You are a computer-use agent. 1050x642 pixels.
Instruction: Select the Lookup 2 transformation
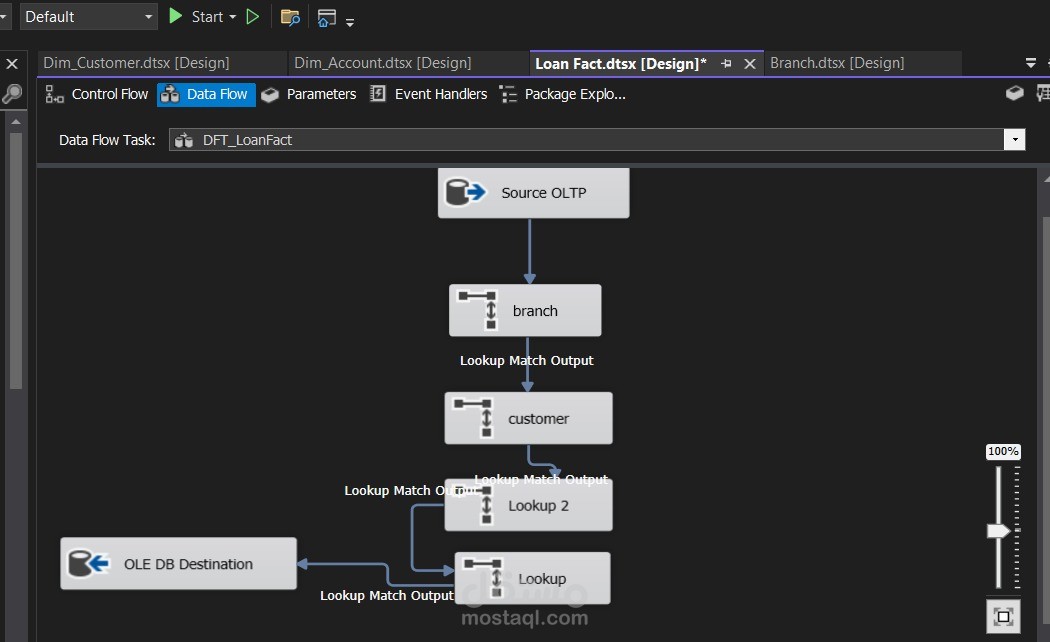[x=528, y=505]
